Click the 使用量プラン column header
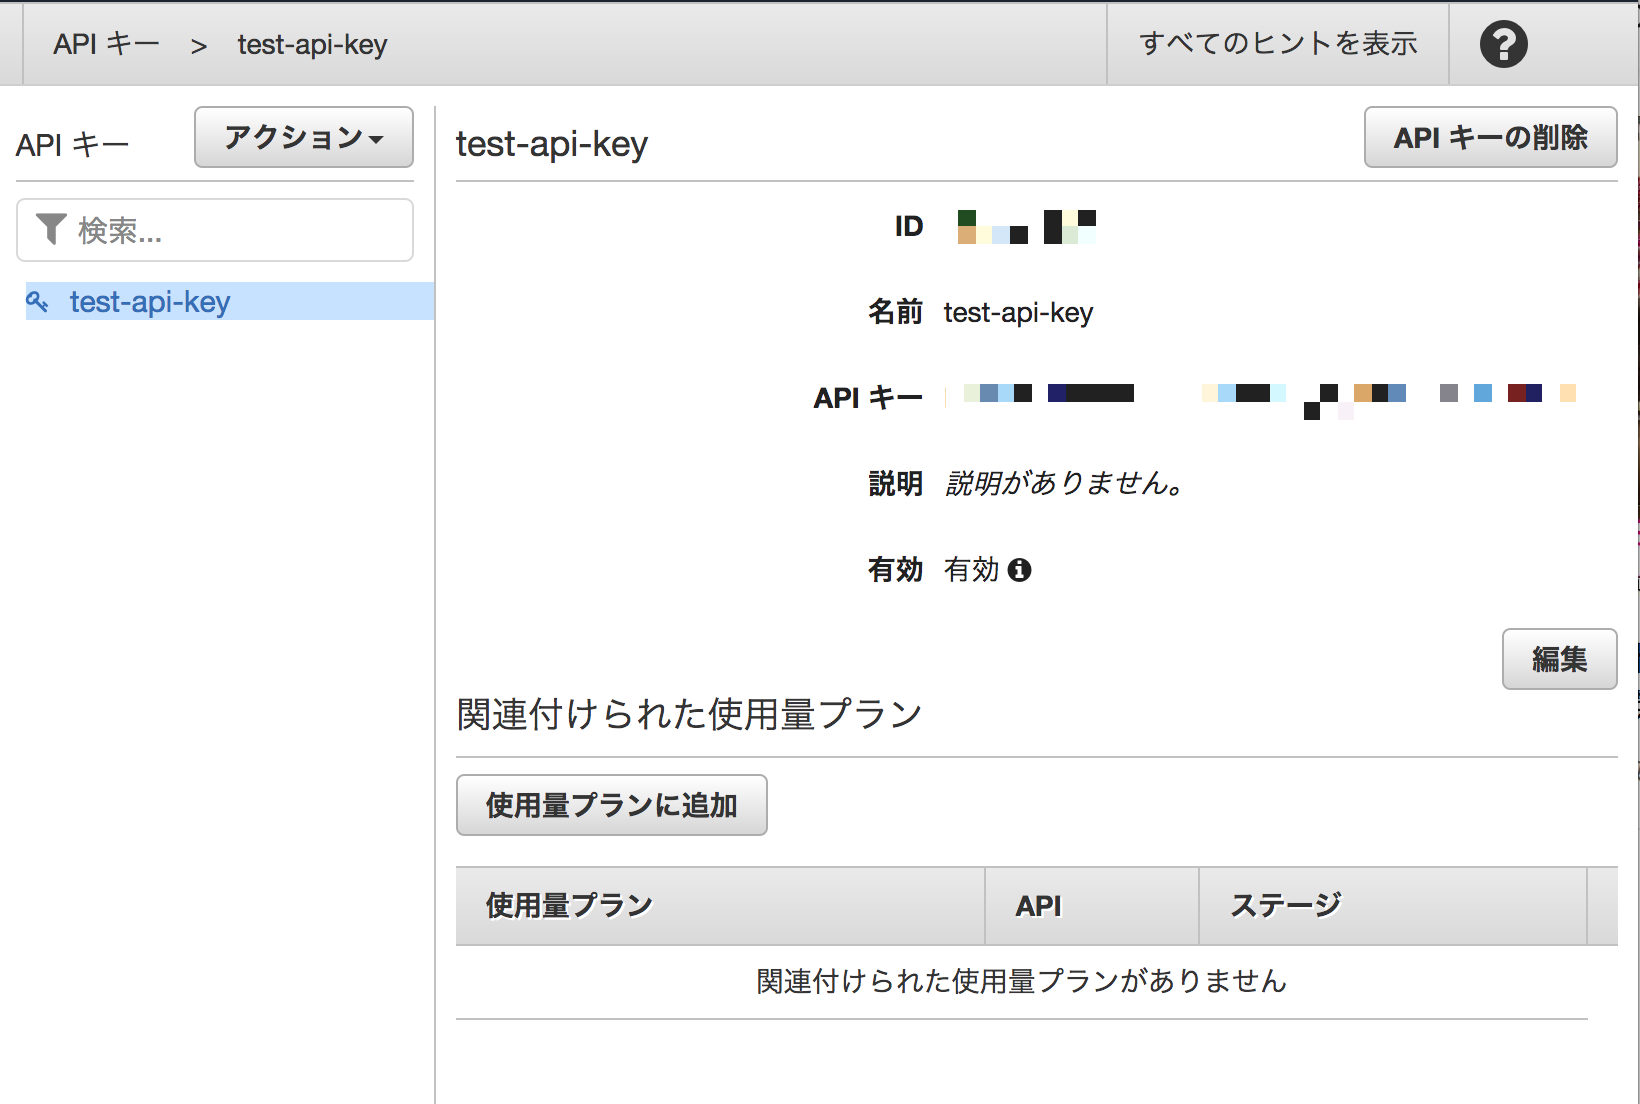Viewport: 1640px width, 1104px height. [569, 906]
